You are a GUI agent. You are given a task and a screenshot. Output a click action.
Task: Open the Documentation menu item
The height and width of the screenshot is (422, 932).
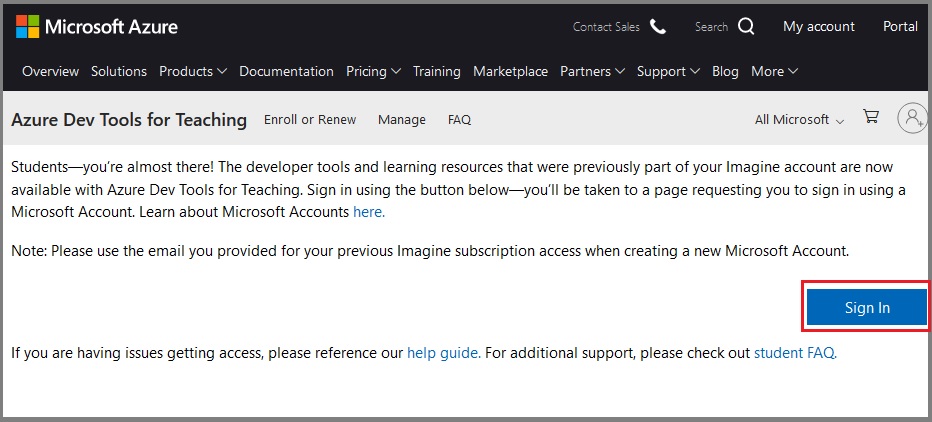click(286, 71)
